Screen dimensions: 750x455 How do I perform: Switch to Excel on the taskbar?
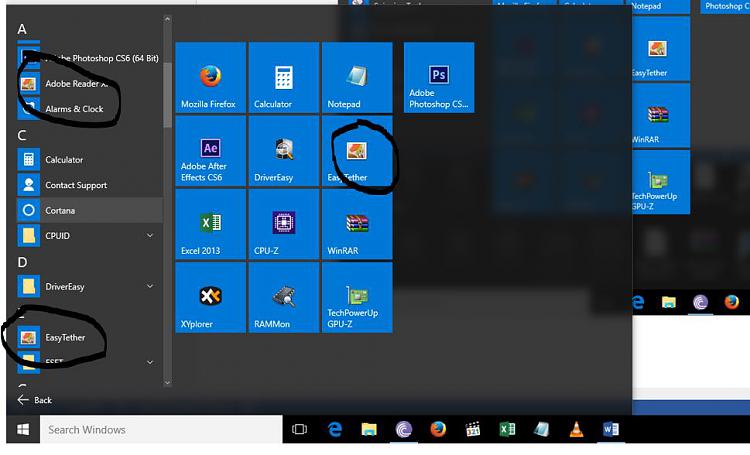click(x=507, y=429)
